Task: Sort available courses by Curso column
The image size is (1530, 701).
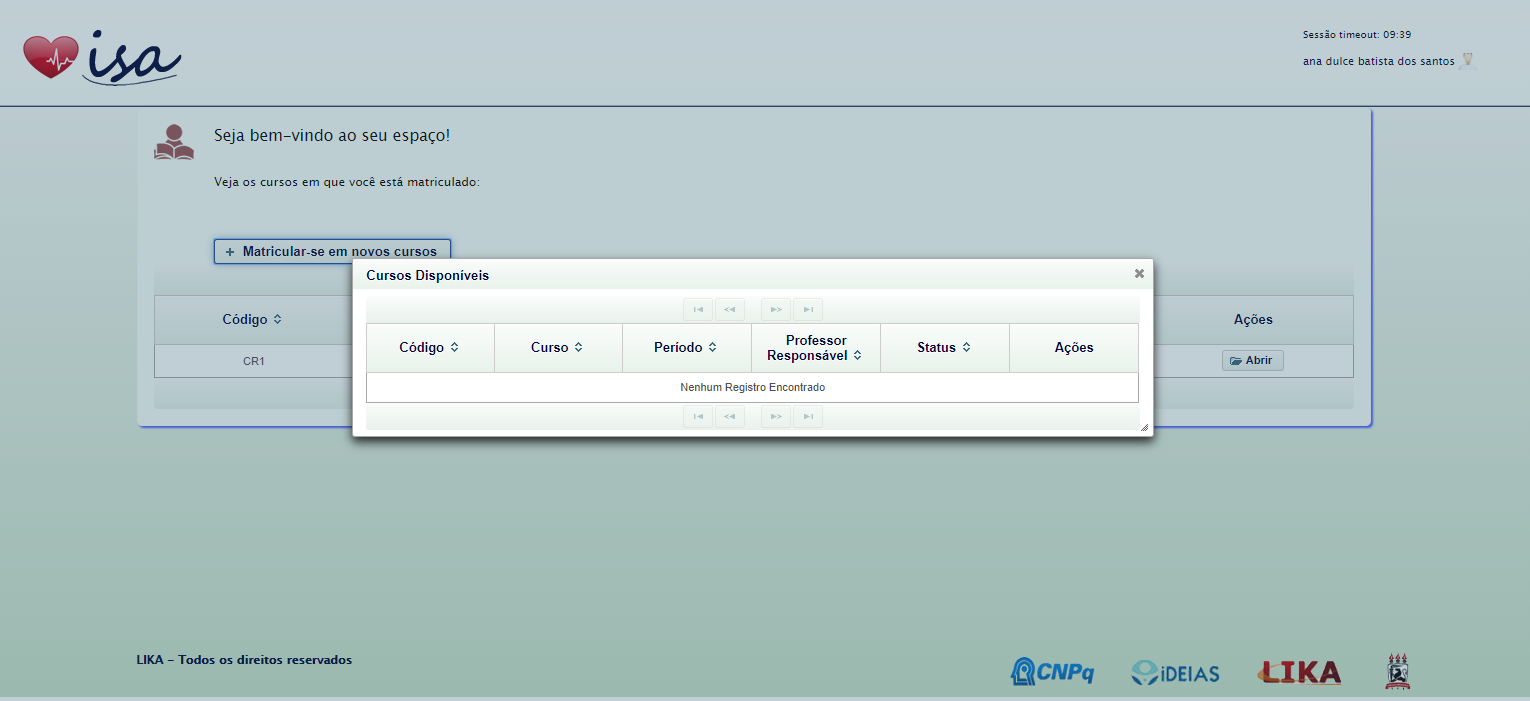Action: [558, 348]
